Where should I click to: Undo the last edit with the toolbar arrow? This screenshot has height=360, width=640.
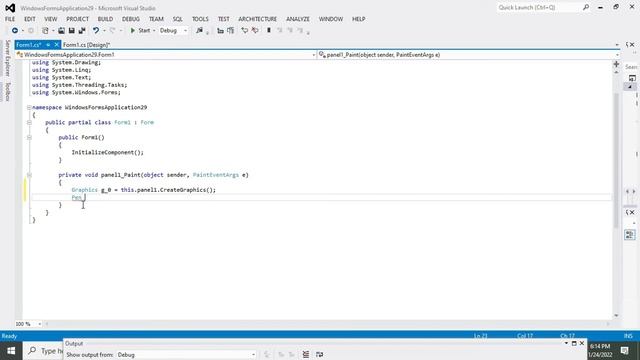coord(96,31)
